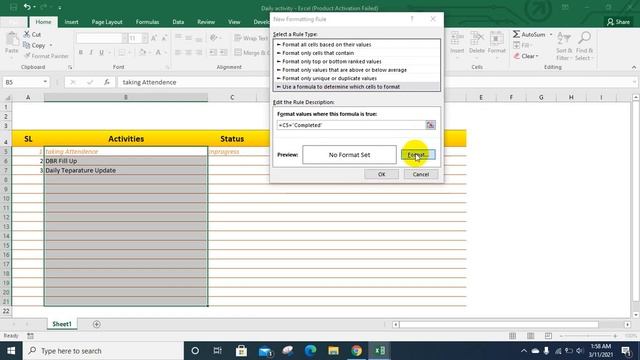This screenshot has width=640, height=360.
Task: Open the Home ribbon tab
Action: click(43, 22)
